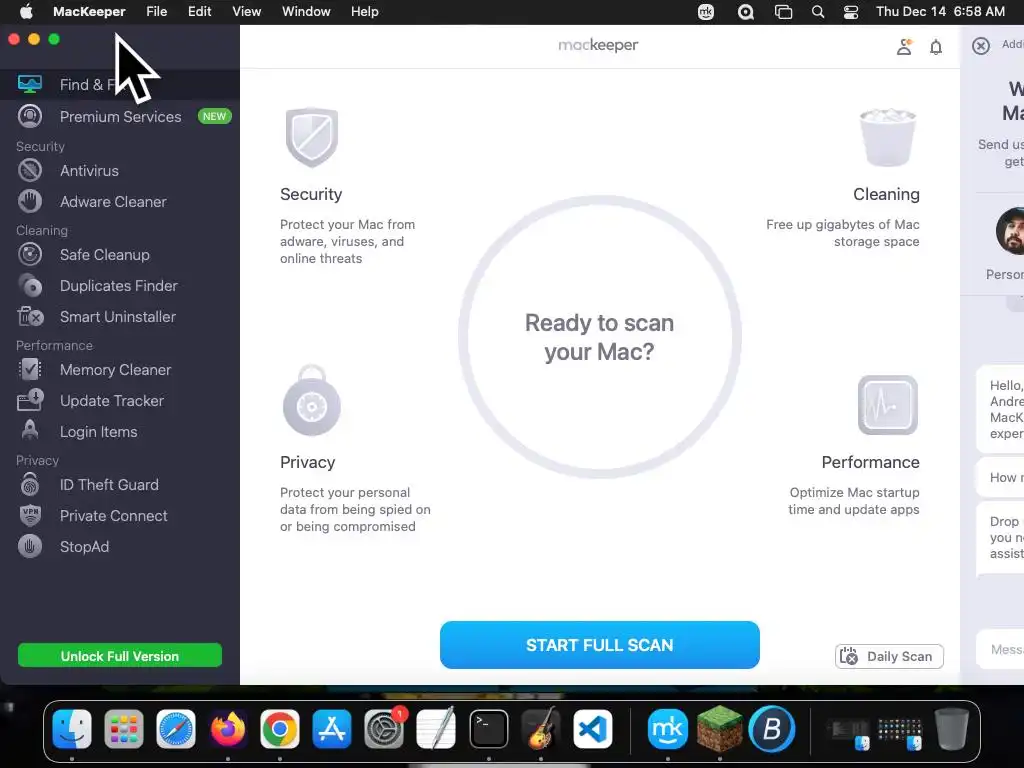Screen dimensions: 1024x768
Task: Click the chat message input field
Action: (1000, 649)
